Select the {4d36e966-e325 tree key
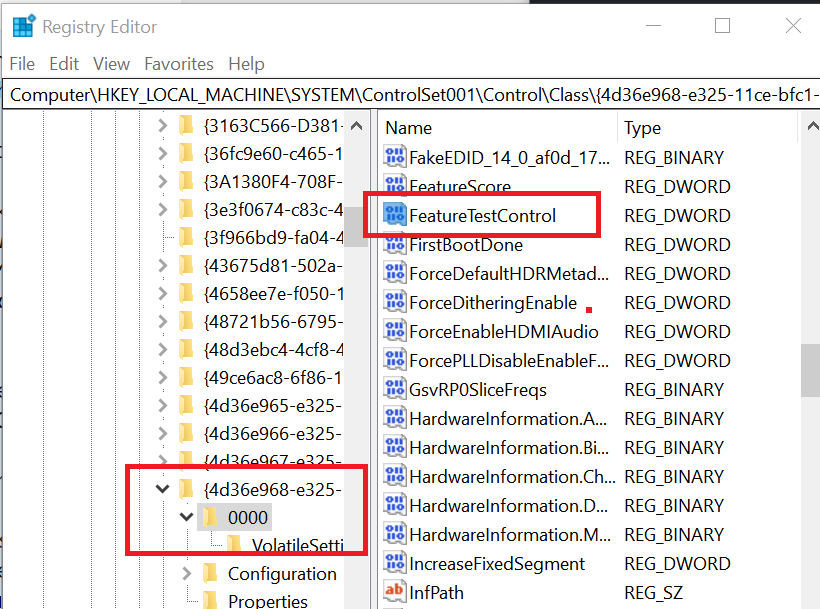Viewport: 820px width, 609px height. click(x=273, y=433)
